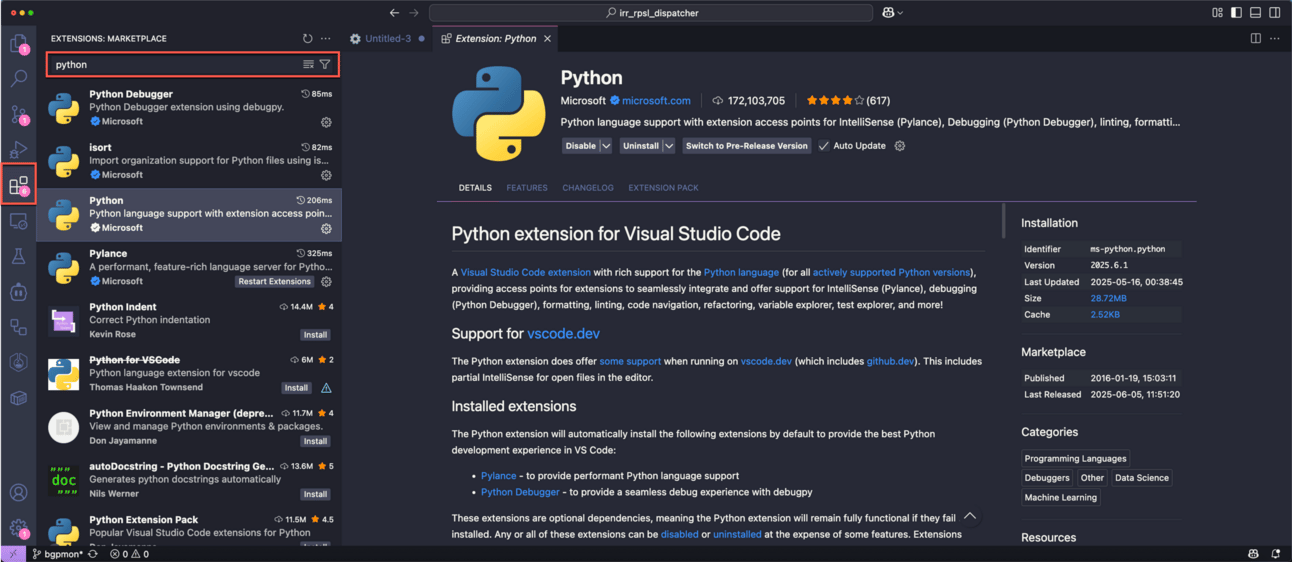The width and height of the screenshot is (1292, 562).
Task: Install the Python Indent extension
Action: pyautogui.click(x=315, y=335)
